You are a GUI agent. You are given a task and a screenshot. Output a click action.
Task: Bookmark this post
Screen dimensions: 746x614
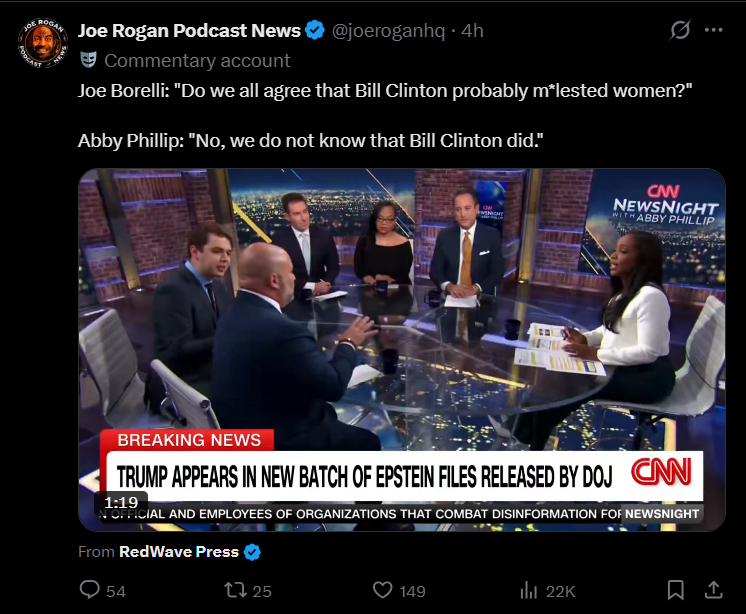676,590
